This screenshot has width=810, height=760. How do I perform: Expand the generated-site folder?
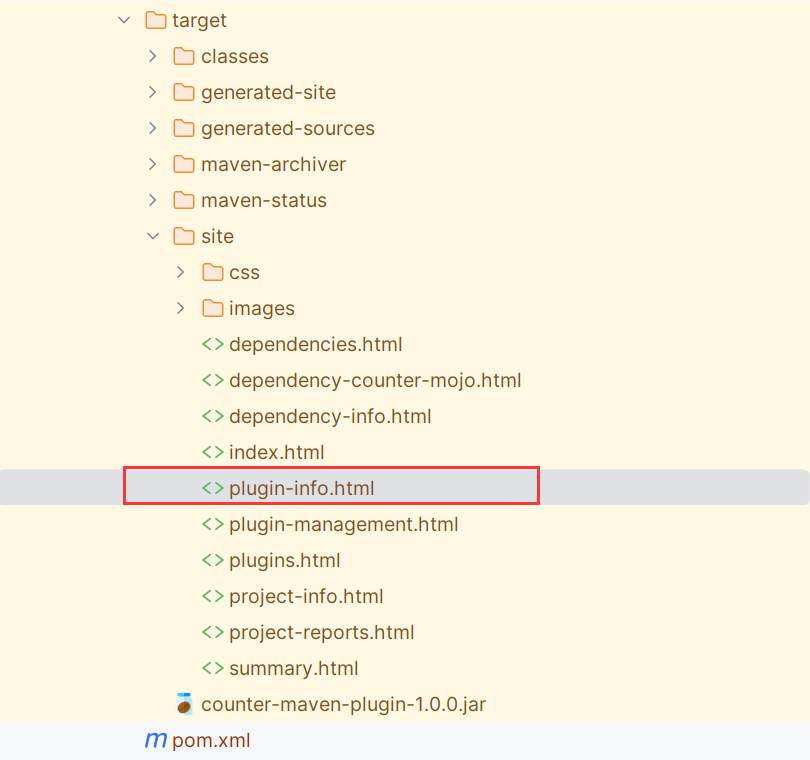pos(152,92)
